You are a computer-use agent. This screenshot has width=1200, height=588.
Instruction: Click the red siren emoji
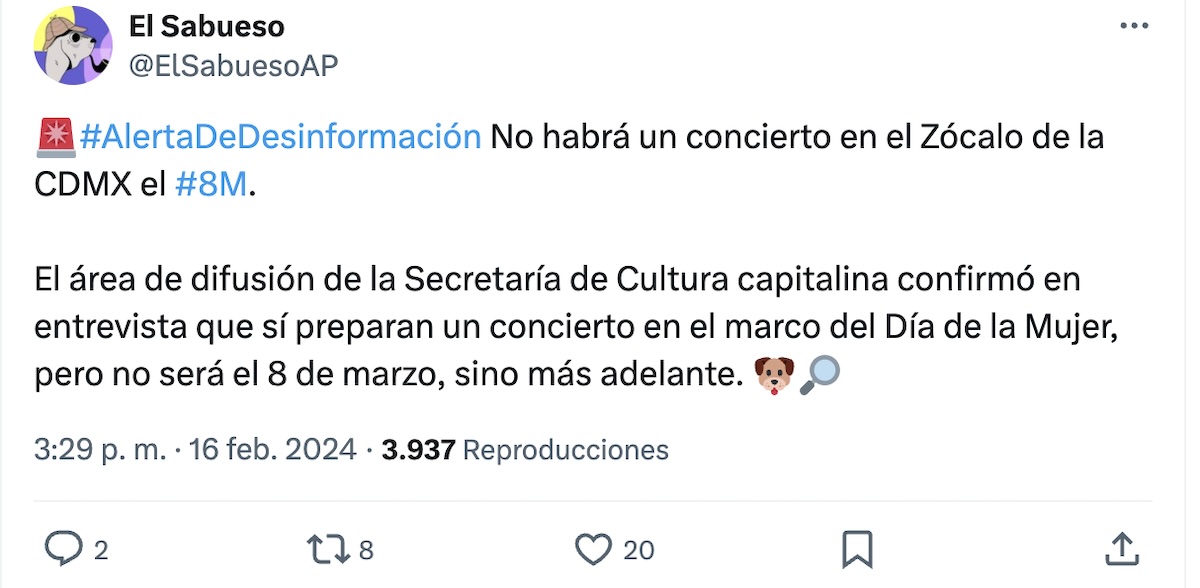55,136
